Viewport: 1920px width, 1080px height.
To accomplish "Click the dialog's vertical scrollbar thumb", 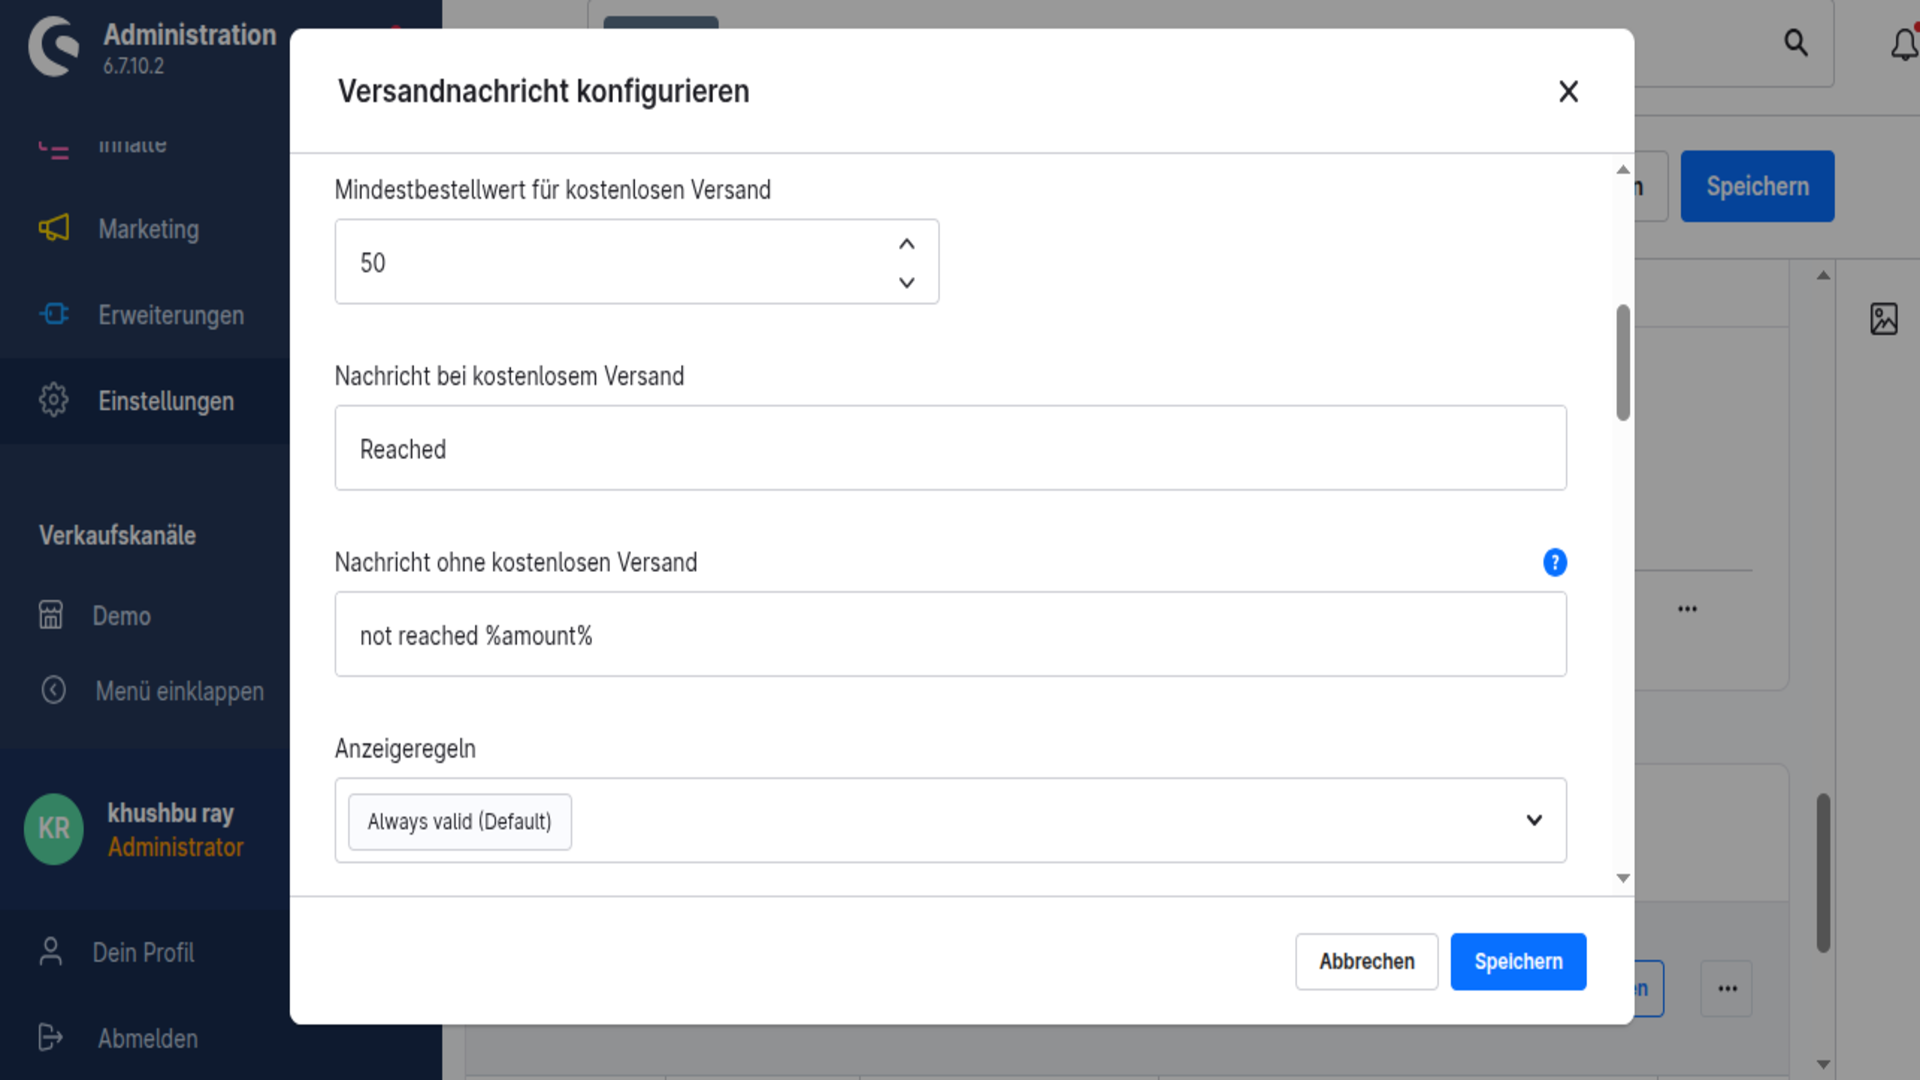I will (x=1623, y=363).
